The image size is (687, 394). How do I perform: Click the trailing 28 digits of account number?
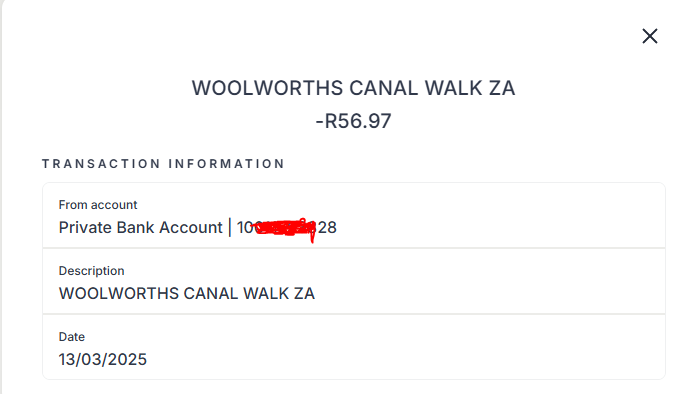[327, 227]
